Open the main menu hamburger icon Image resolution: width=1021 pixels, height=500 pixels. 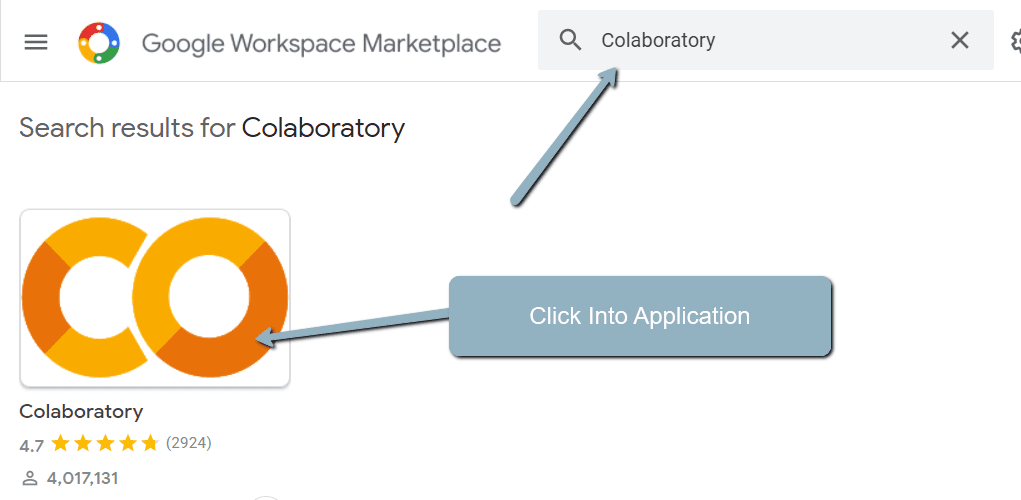pyautogui.click(x=36, y=42)
